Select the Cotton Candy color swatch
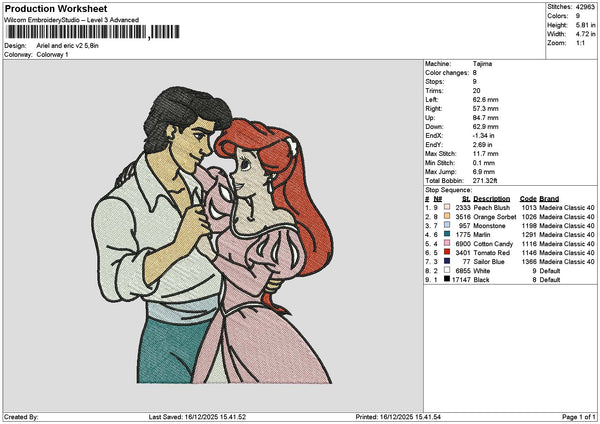This screenshot has height=424, width=600. point(447,243)
